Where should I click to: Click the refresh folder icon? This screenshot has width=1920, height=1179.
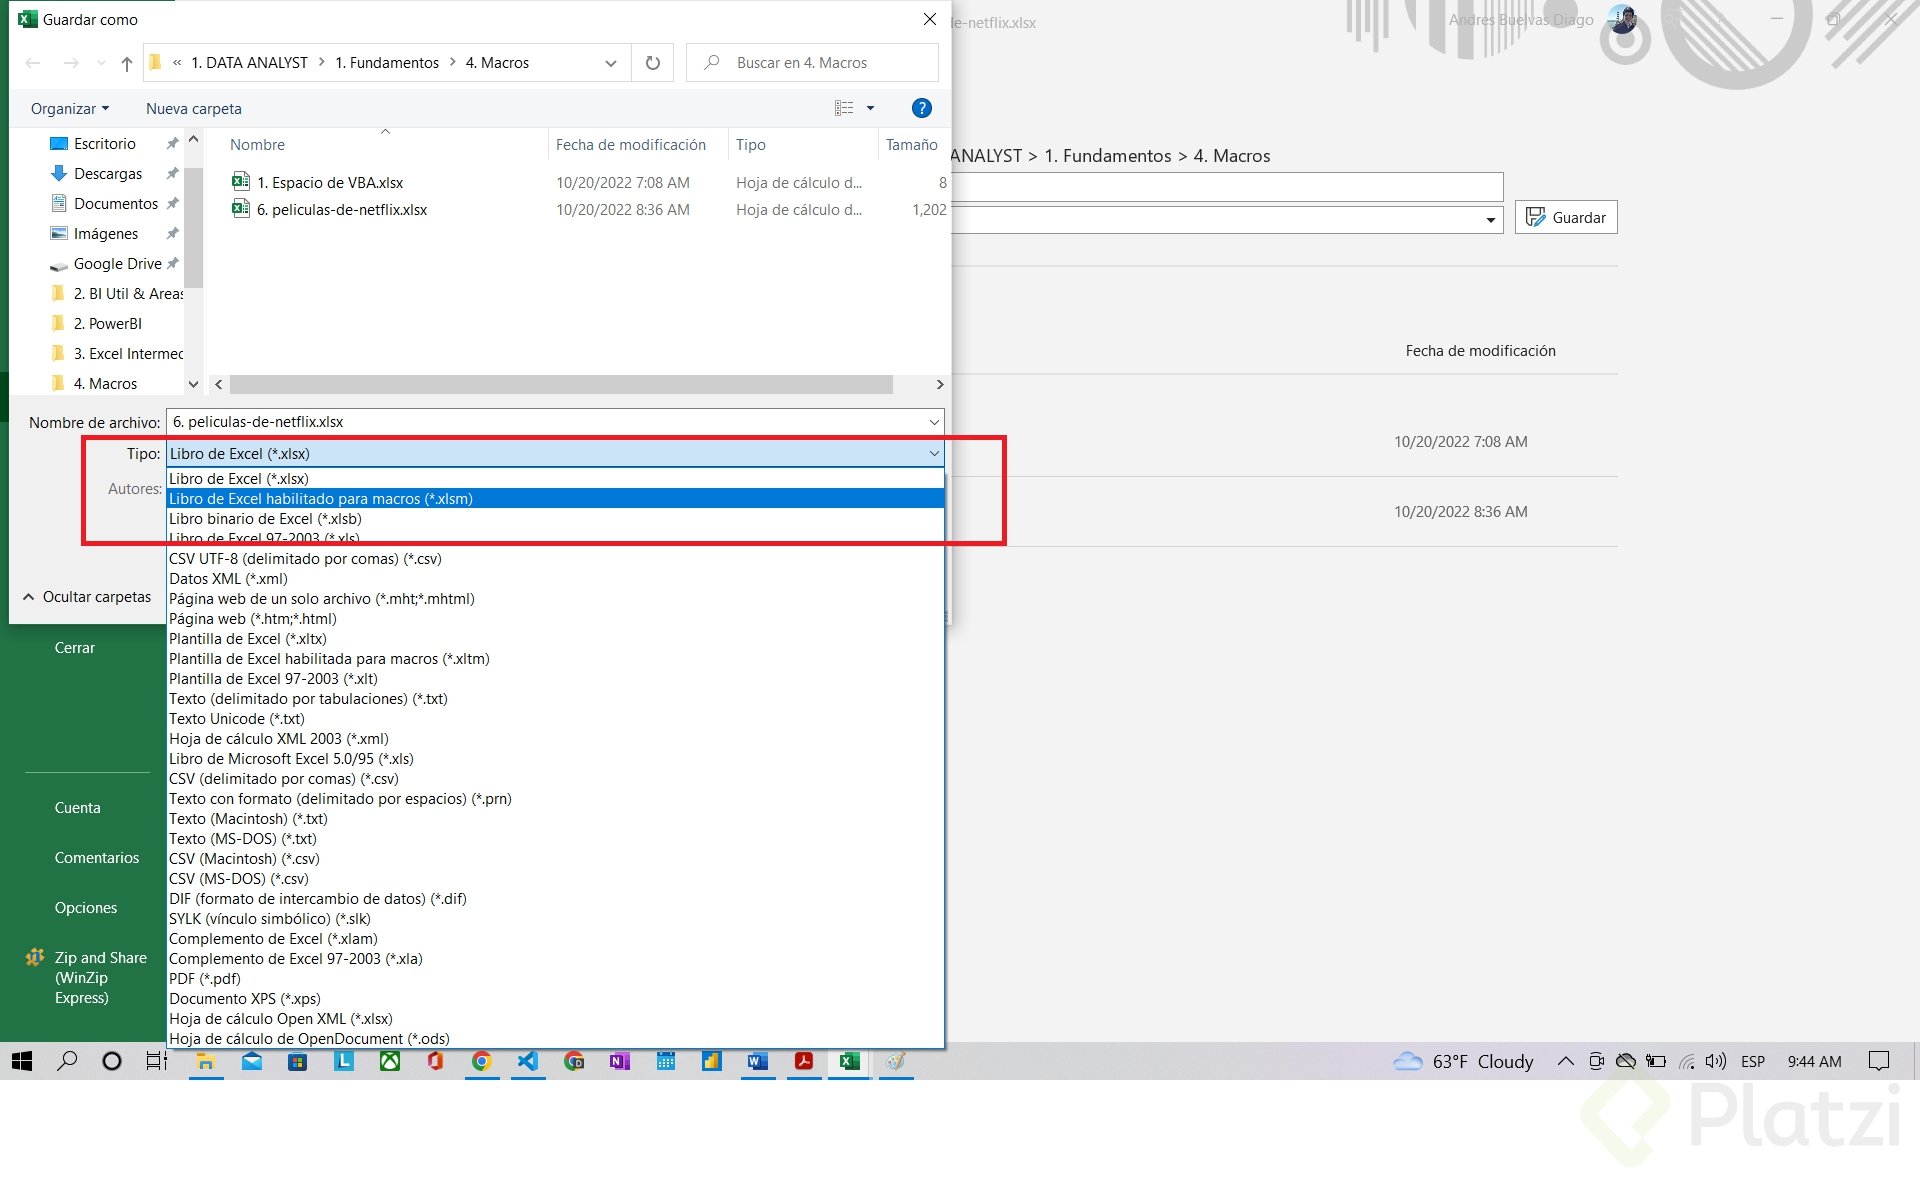click(x=653, y=63)
